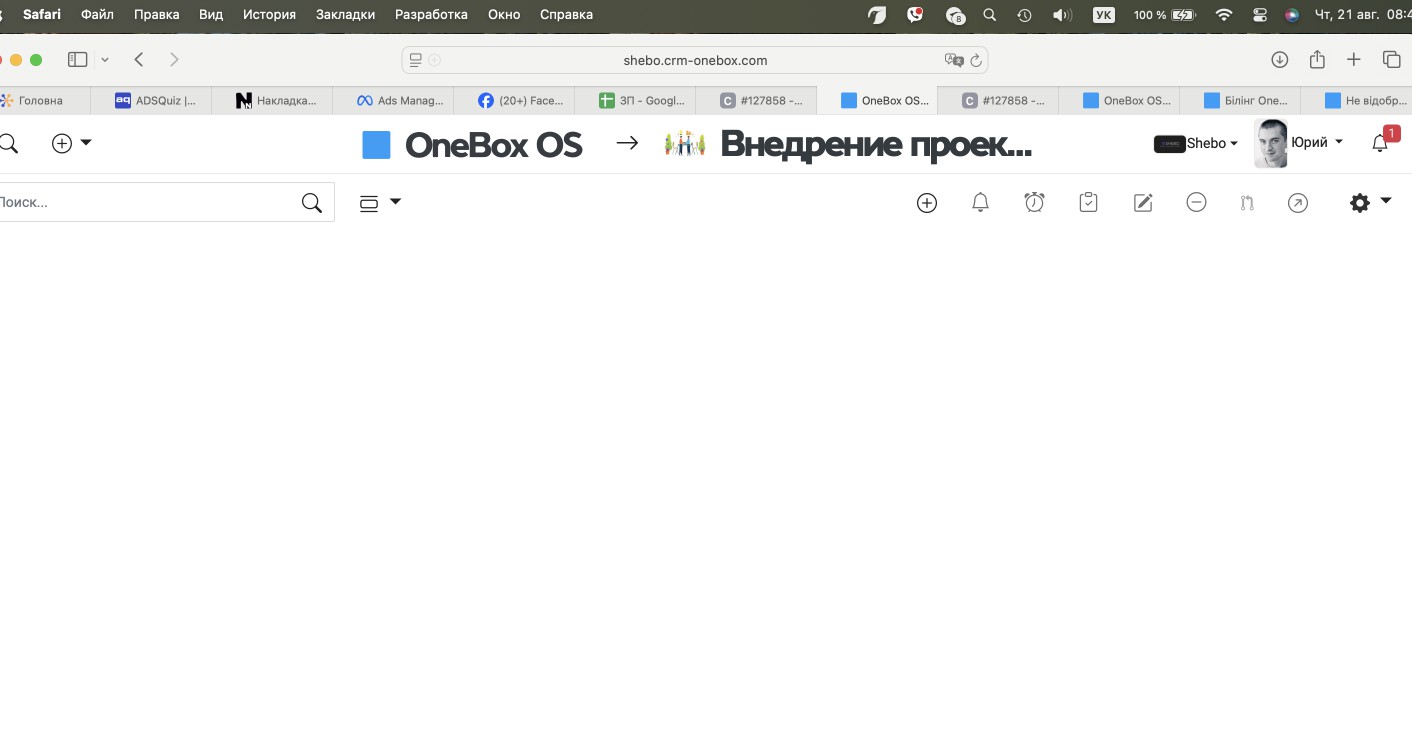Click the alarm clock reminder icon
1412x748 pixels.
pos(1035,203)
